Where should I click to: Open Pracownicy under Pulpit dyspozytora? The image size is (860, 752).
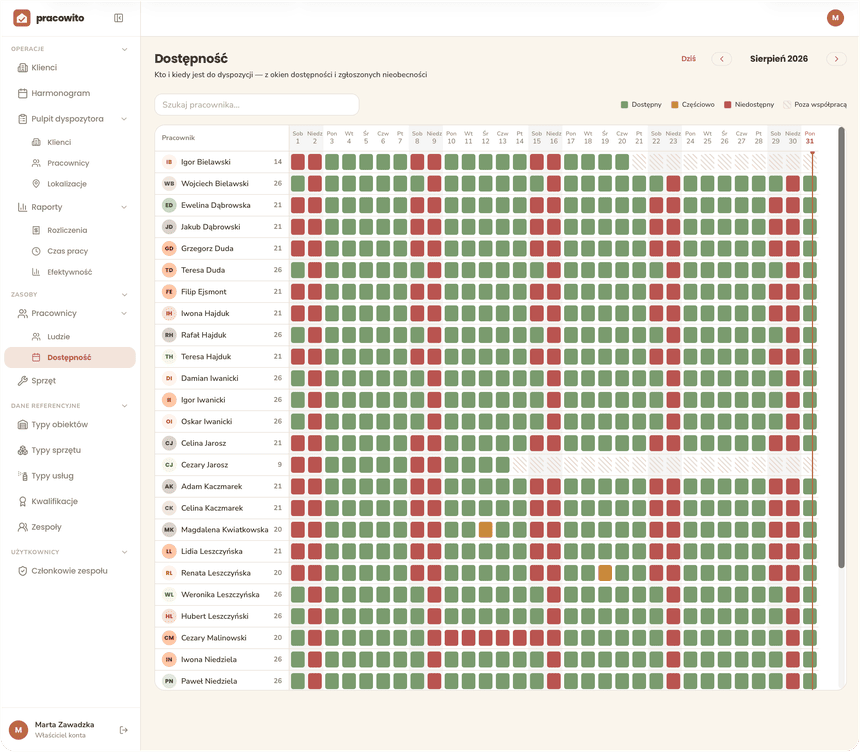[x=68, y=163]
